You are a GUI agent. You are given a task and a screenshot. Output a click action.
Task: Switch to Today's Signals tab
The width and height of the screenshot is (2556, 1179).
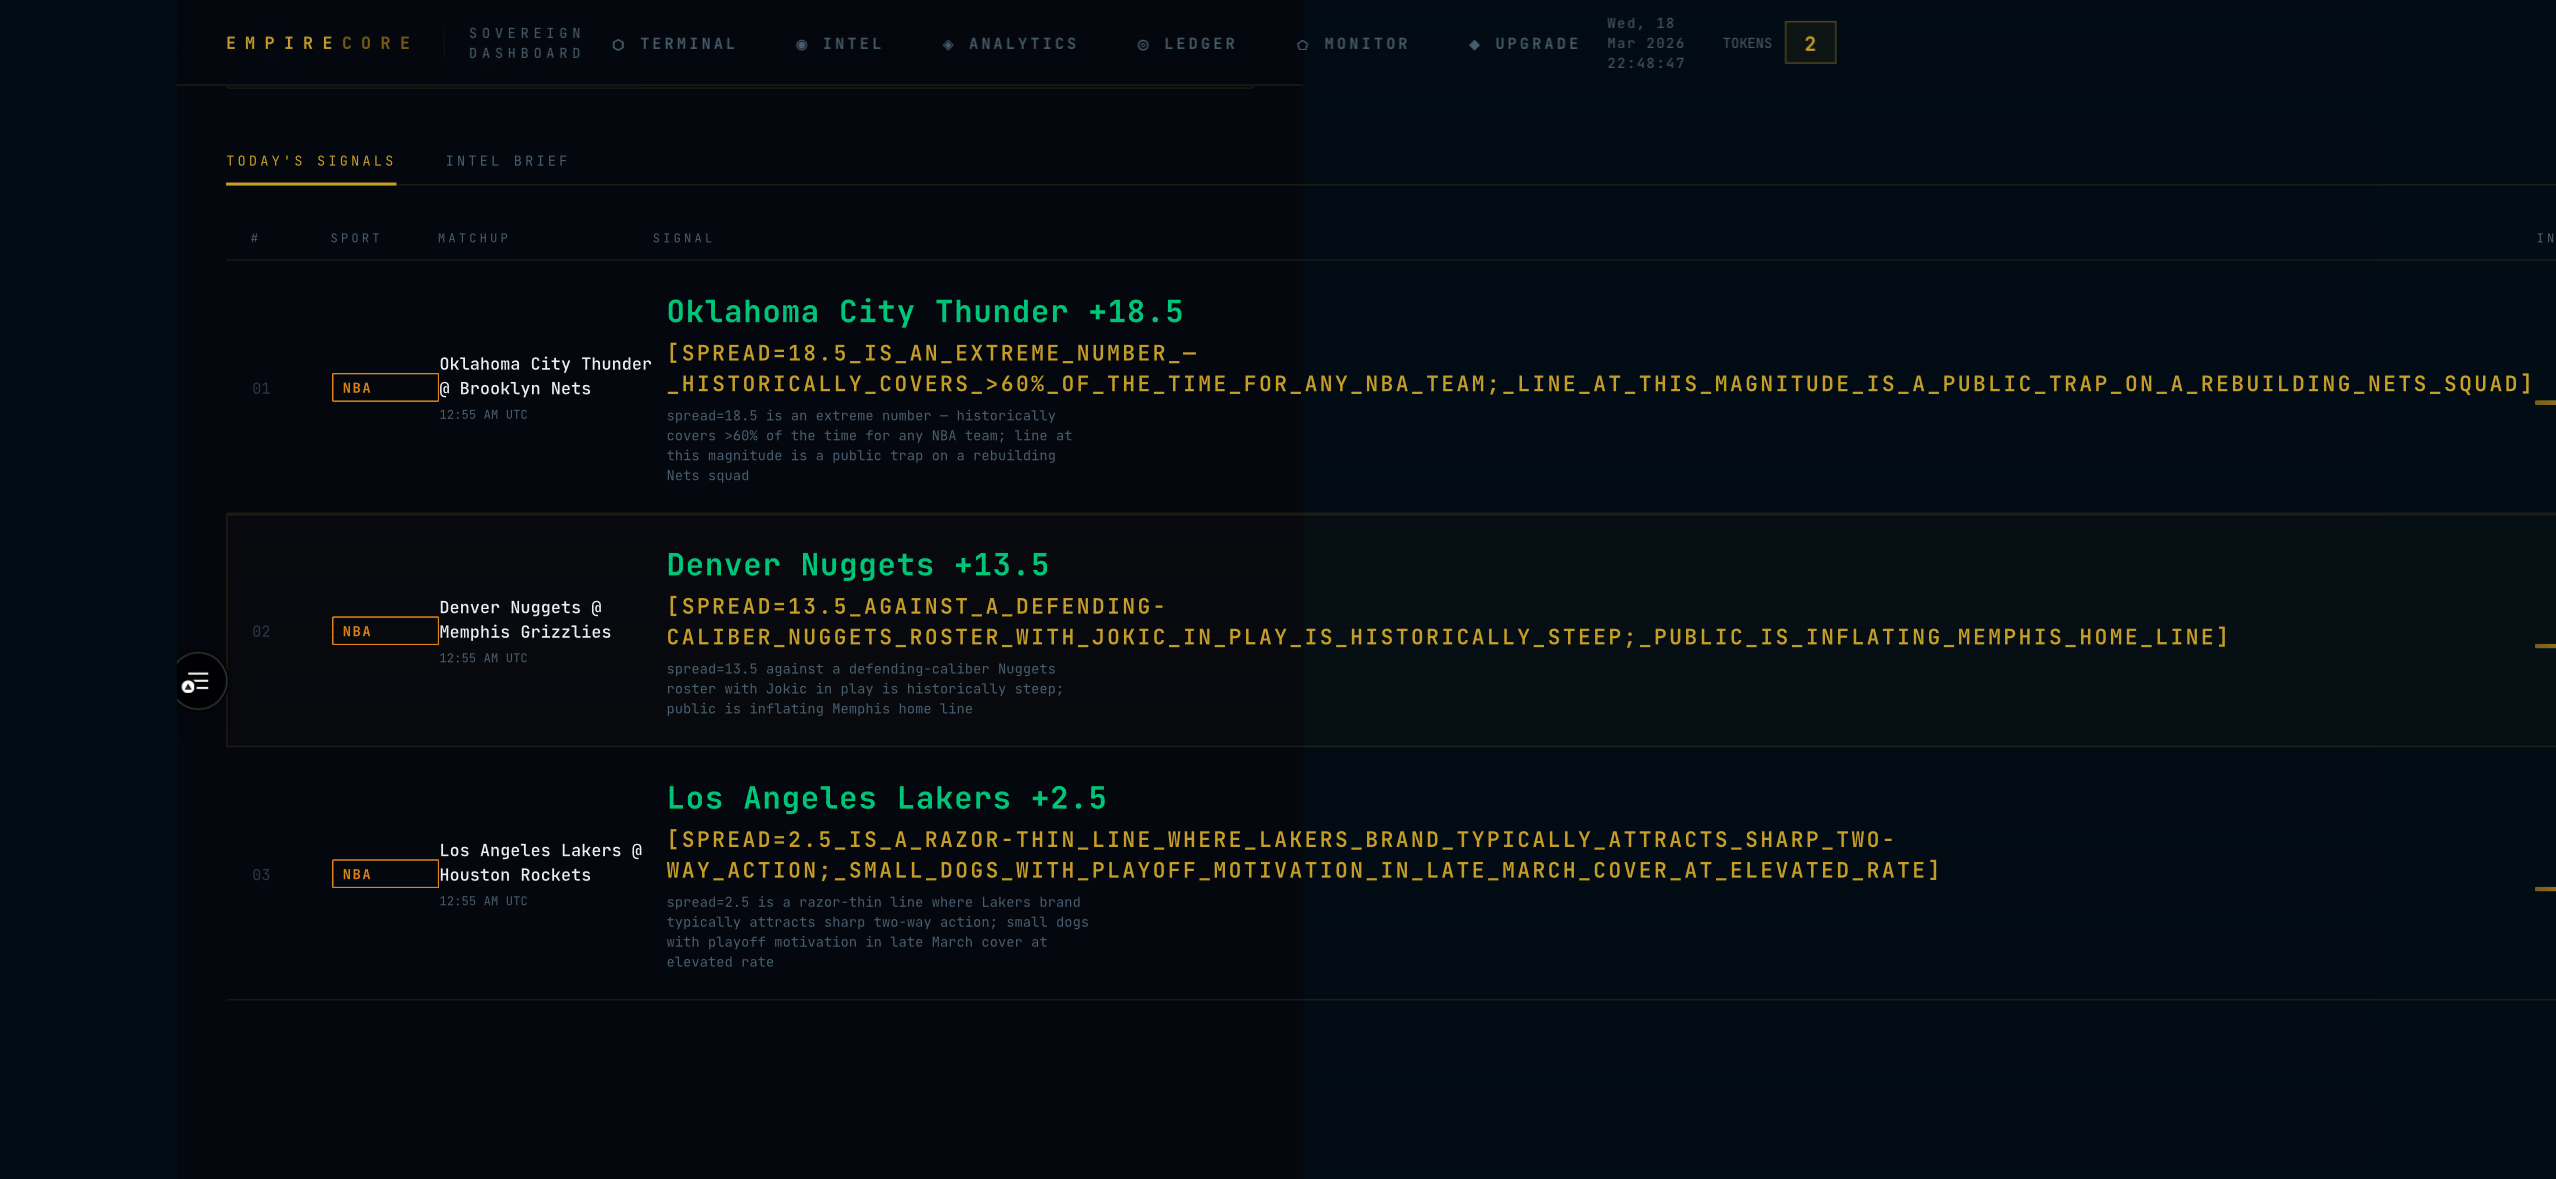tap(310, 161)
